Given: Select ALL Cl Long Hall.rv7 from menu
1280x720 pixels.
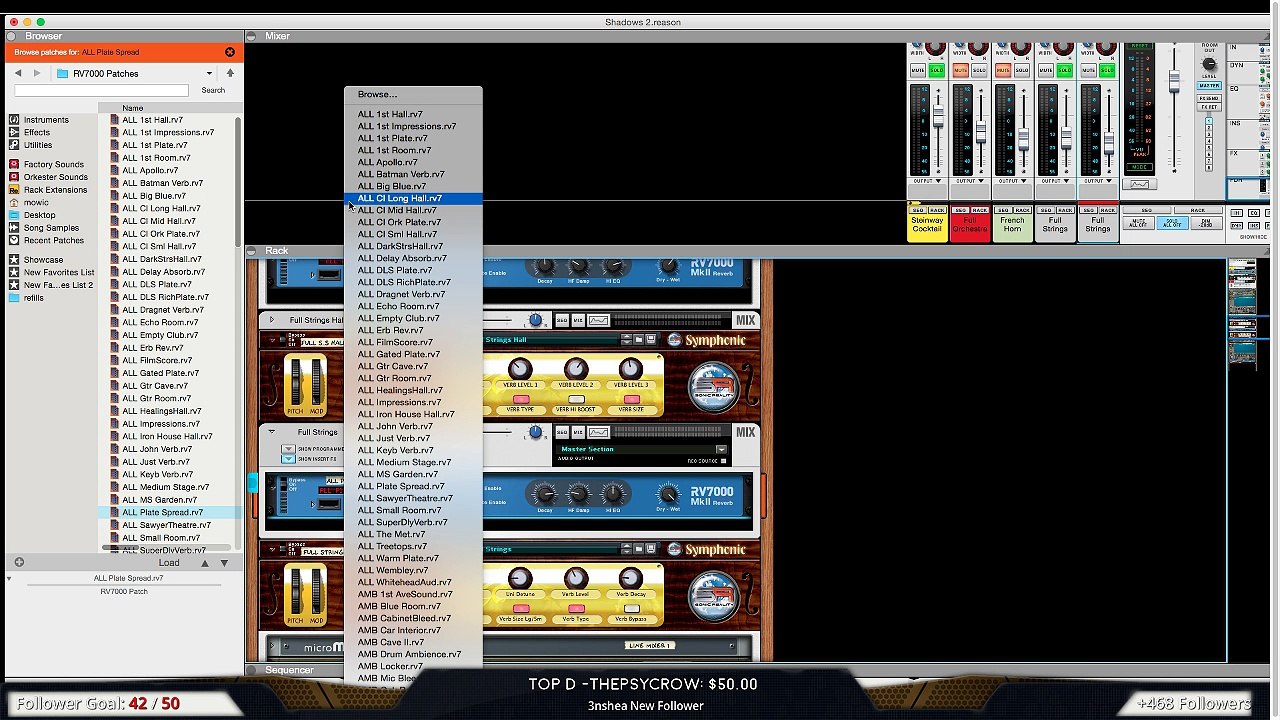Looking at the screenshot, I should click(413, 198).
